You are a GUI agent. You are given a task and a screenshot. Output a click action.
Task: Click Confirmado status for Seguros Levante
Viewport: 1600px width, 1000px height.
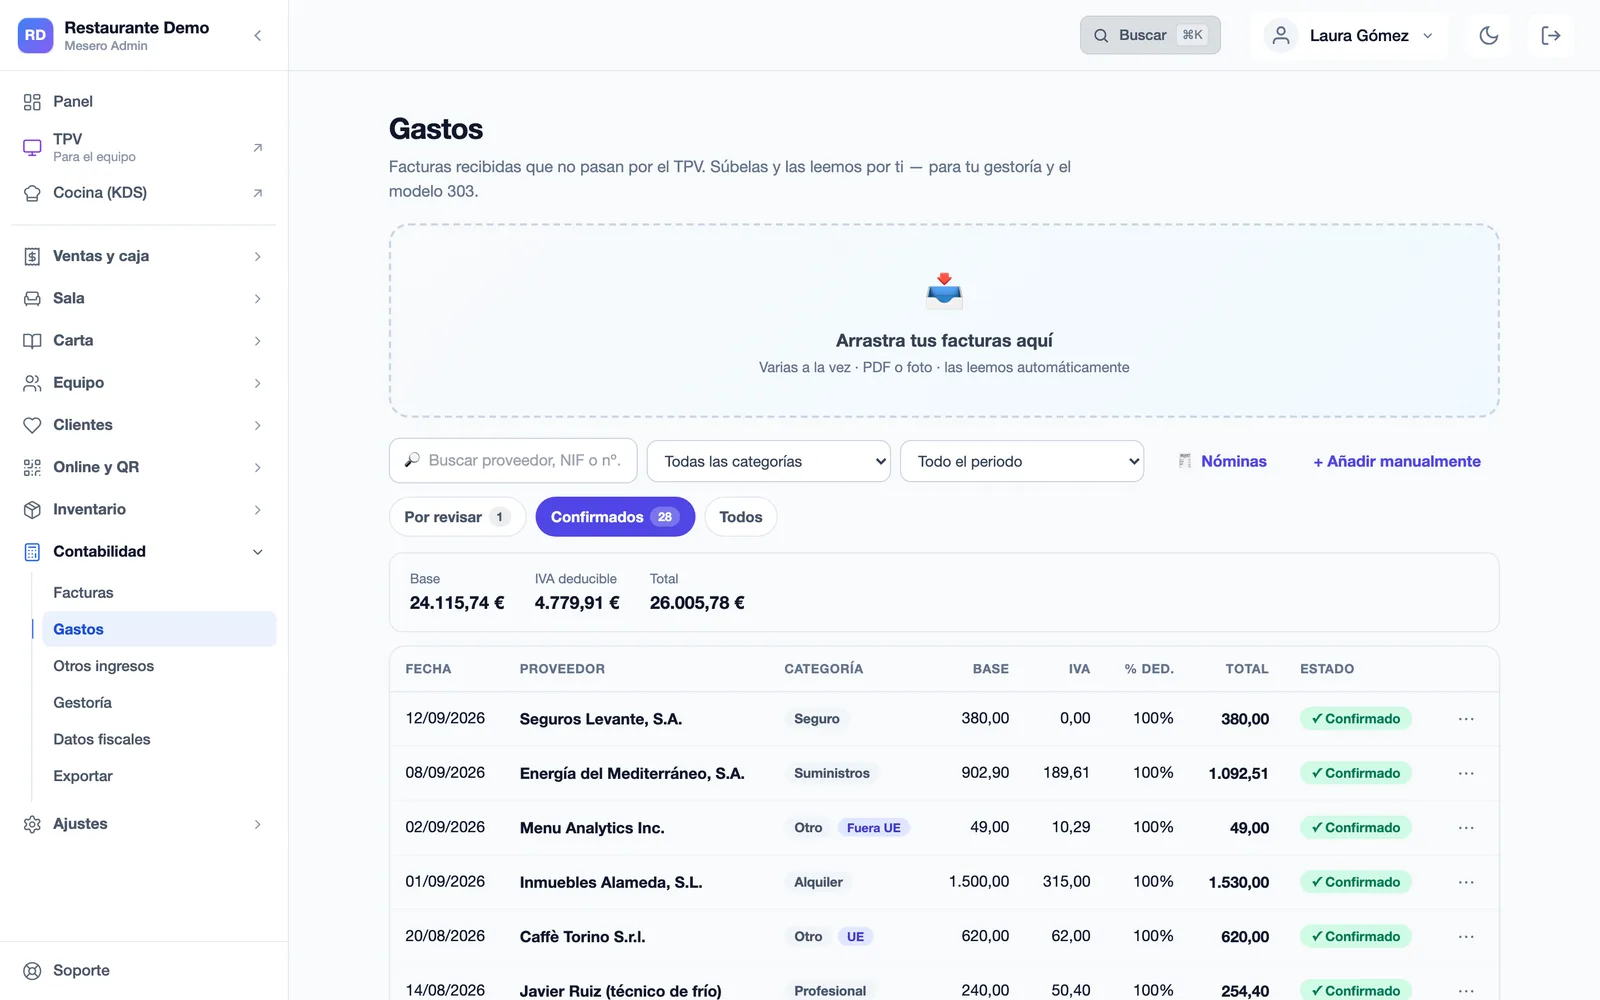1355,719
